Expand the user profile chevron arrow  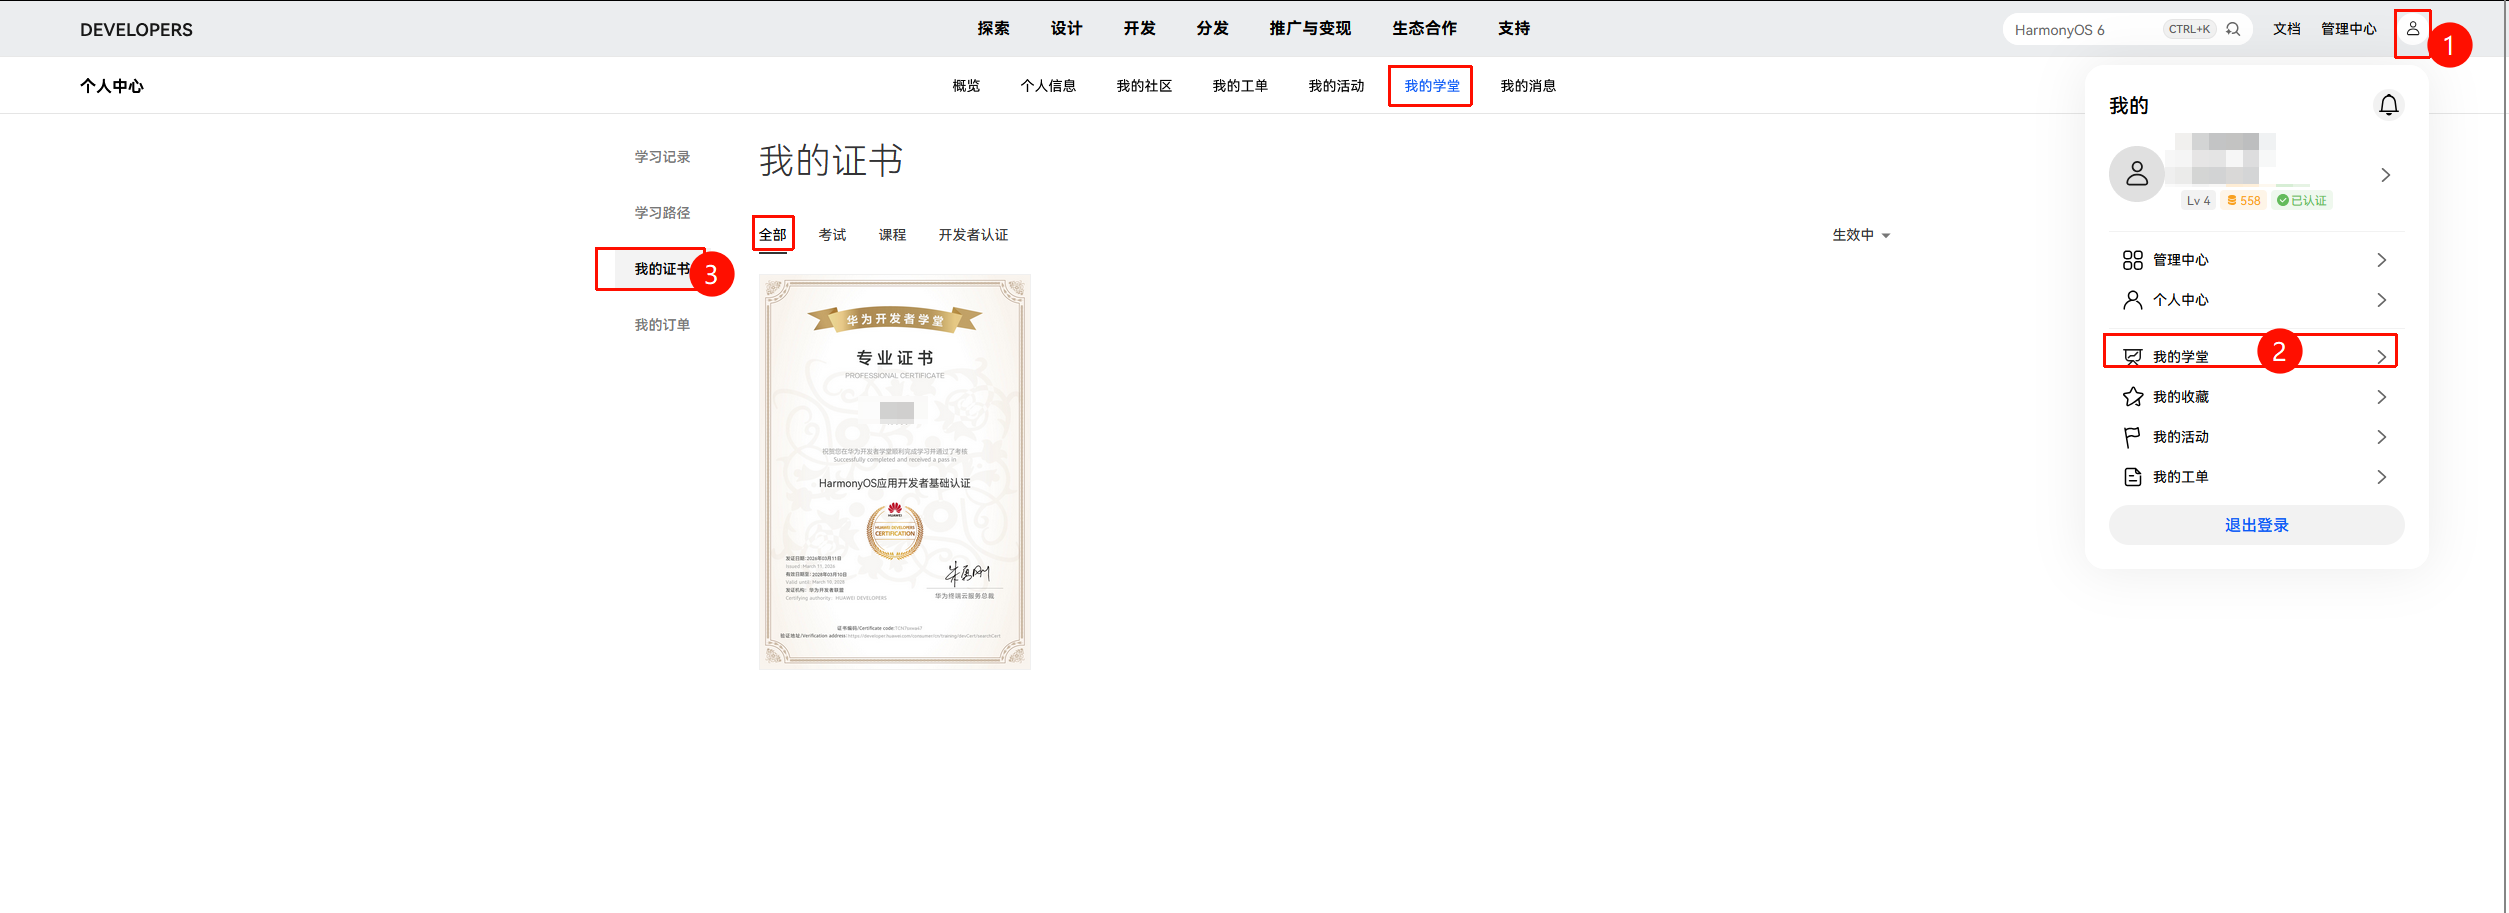[x=2385, y=175]
